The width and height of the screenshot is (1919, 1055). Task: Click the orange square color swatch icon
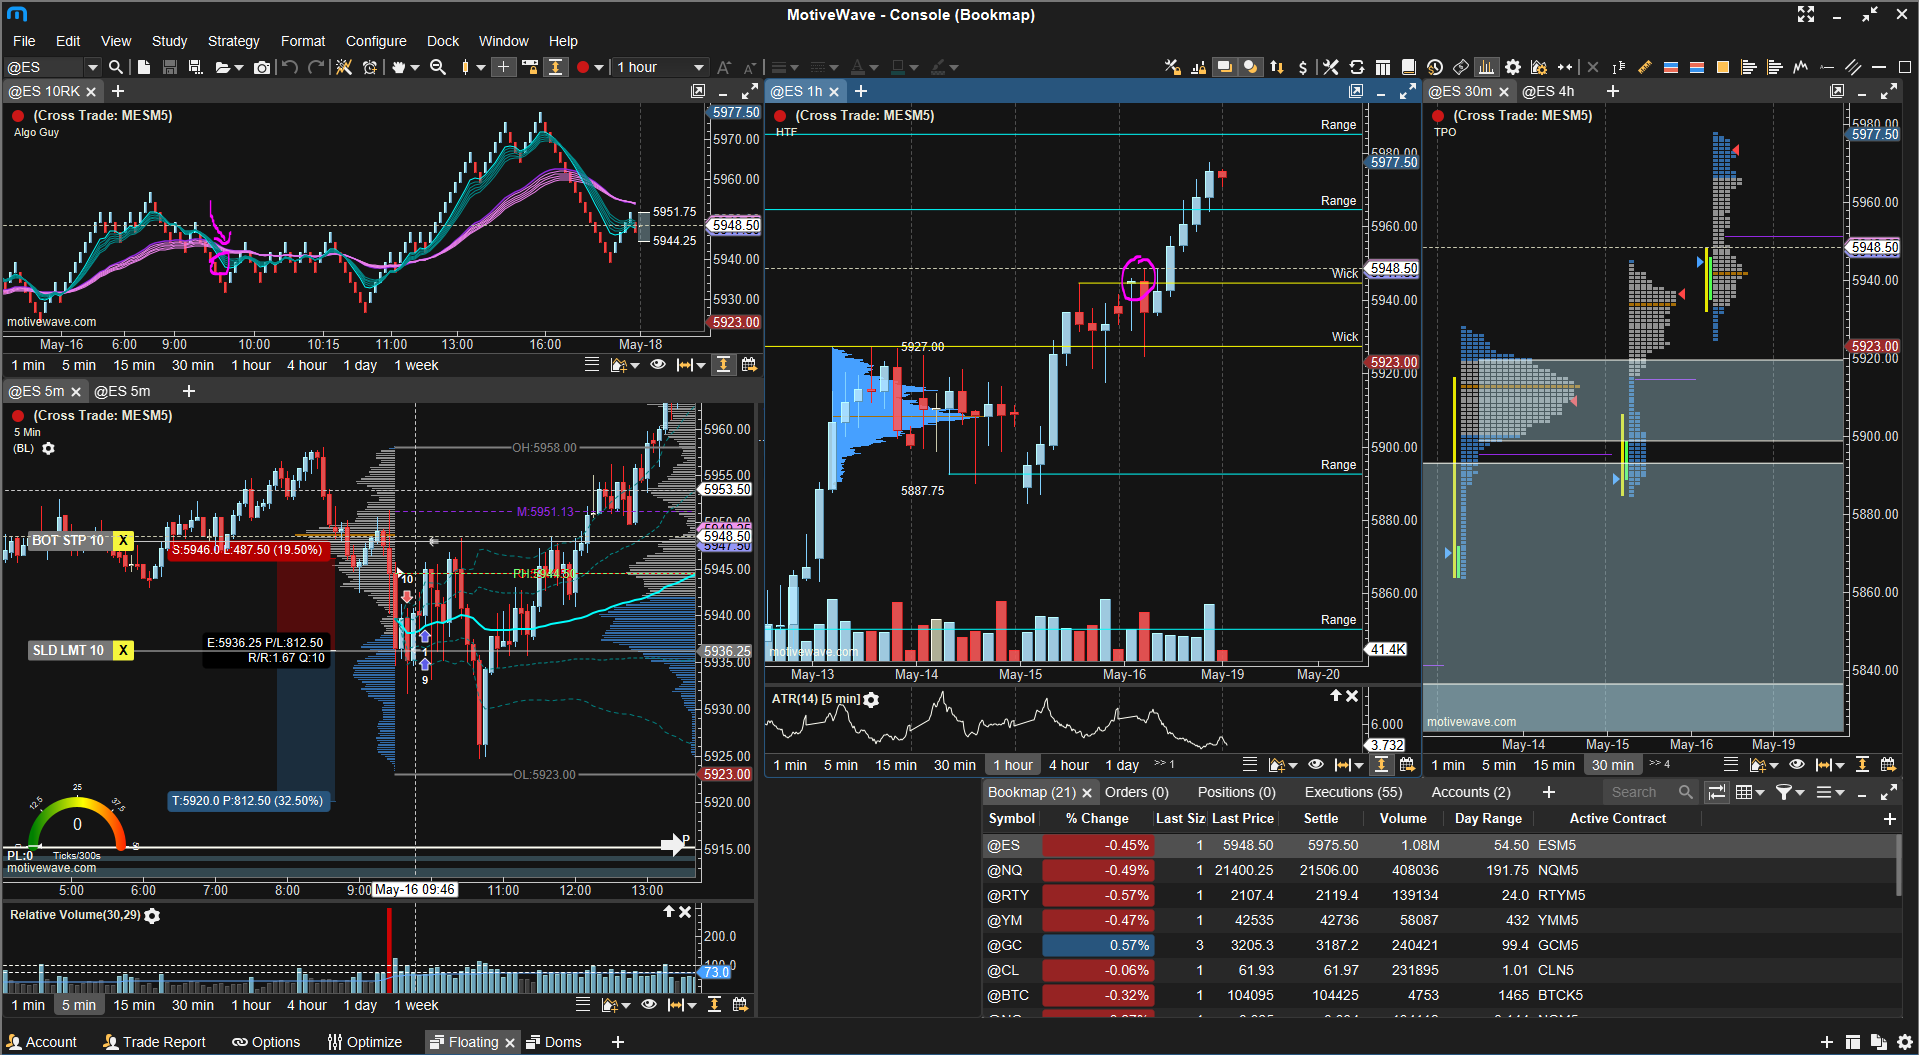1723,67
